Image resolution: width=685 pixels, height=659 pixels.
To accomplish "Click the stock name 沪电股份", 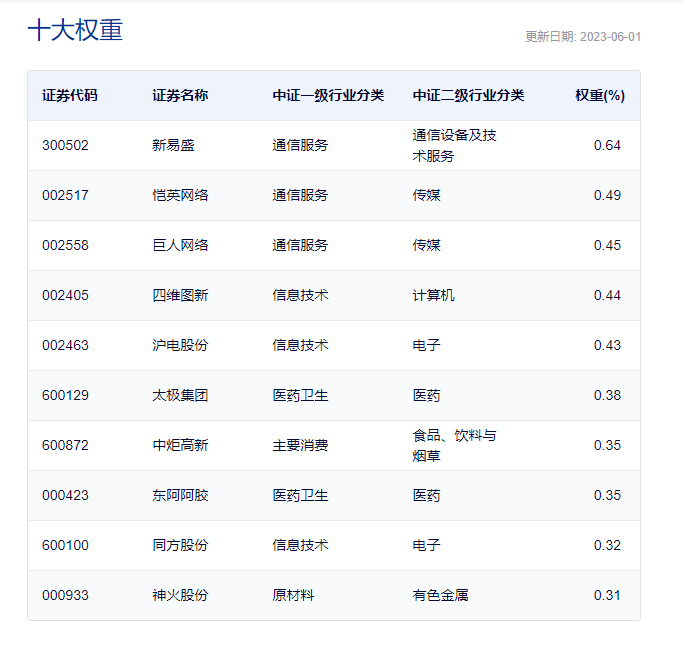I will tap(180, 345).
